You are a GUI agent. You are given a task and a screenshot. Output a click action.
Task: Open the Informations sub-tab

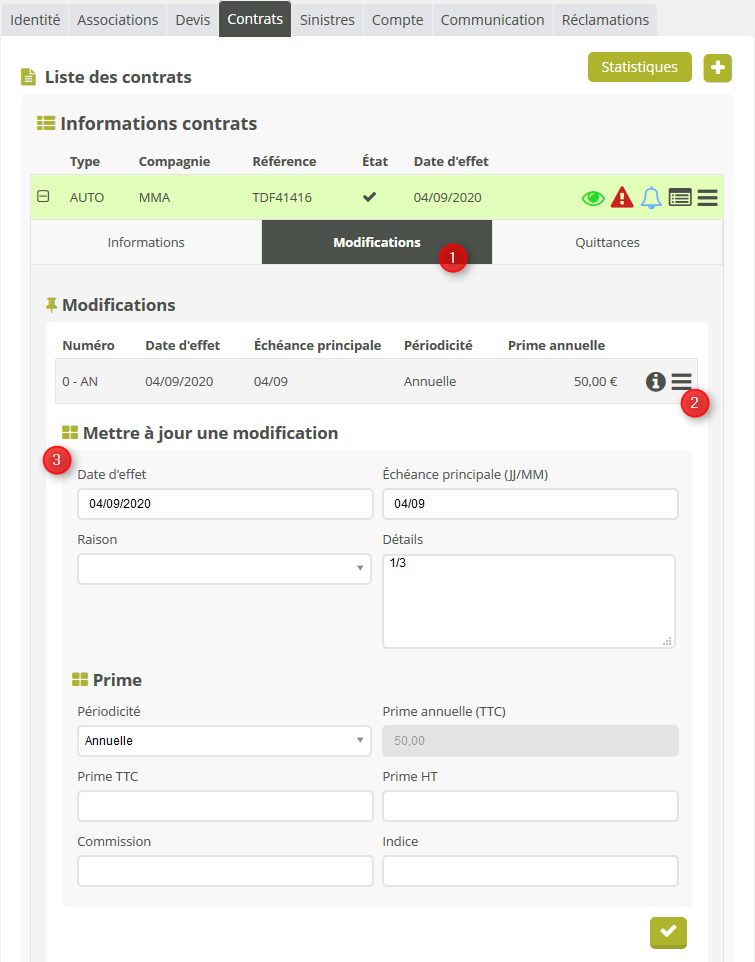146,242
